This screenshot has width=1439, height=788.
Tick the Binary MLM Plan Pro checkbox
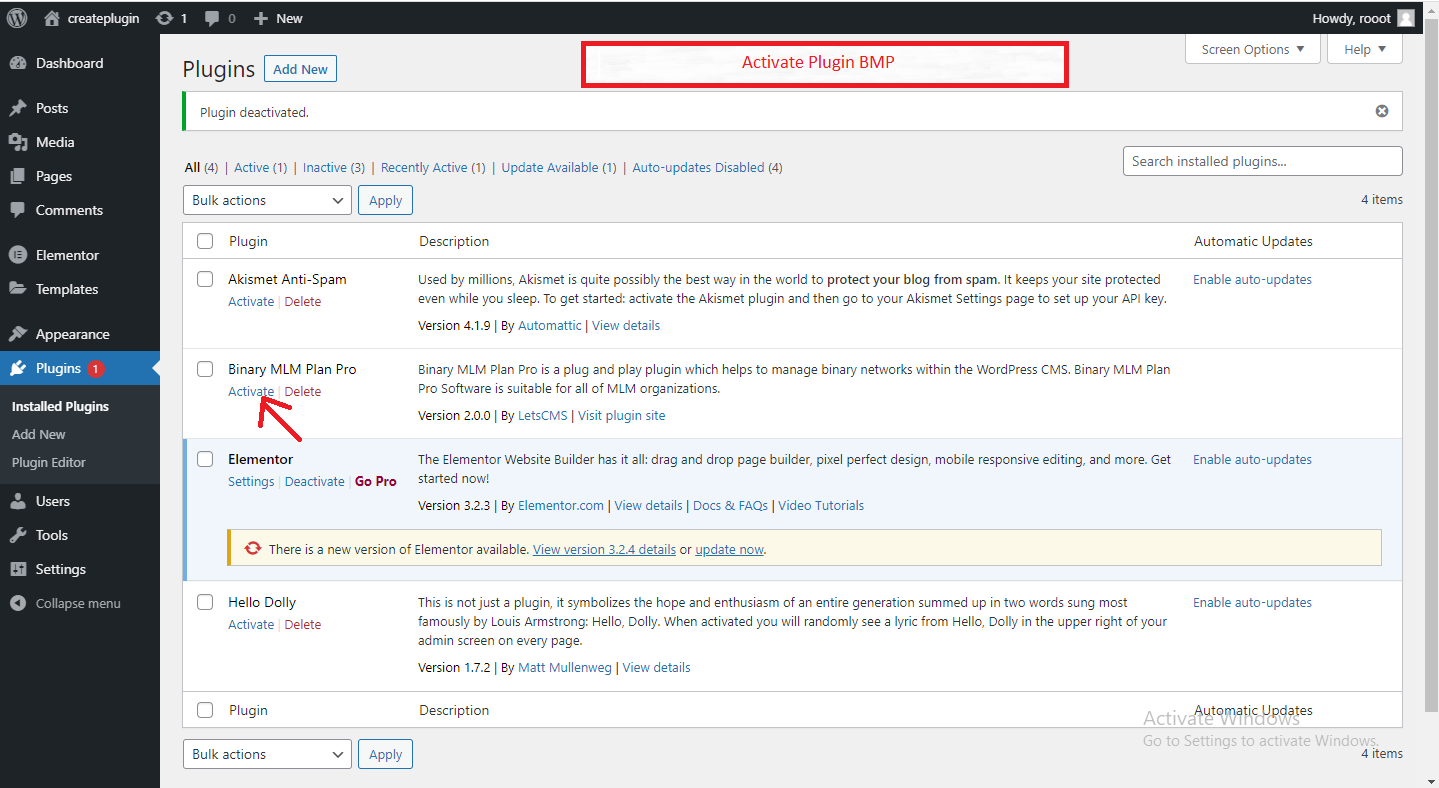[x=205, y=369]
